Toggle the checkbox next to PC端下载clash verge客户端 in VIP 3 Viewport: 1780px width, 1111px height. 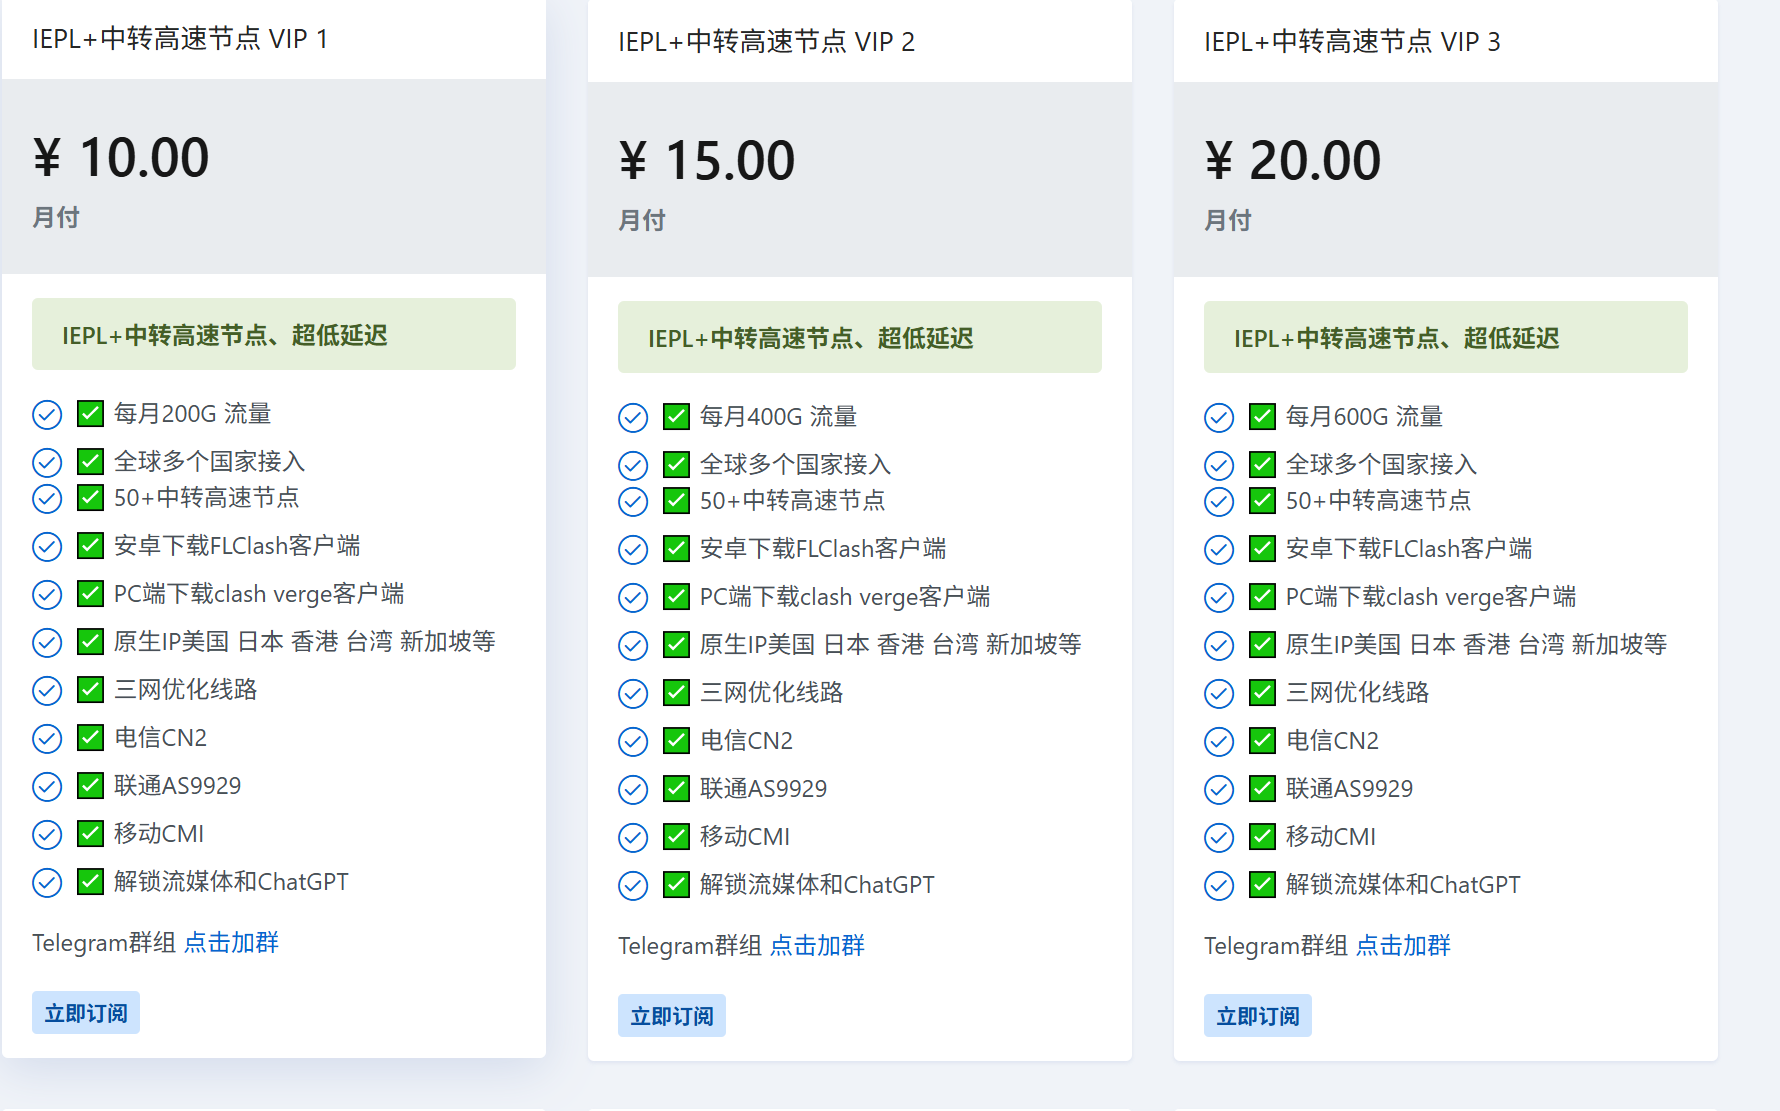point(1261,596)
